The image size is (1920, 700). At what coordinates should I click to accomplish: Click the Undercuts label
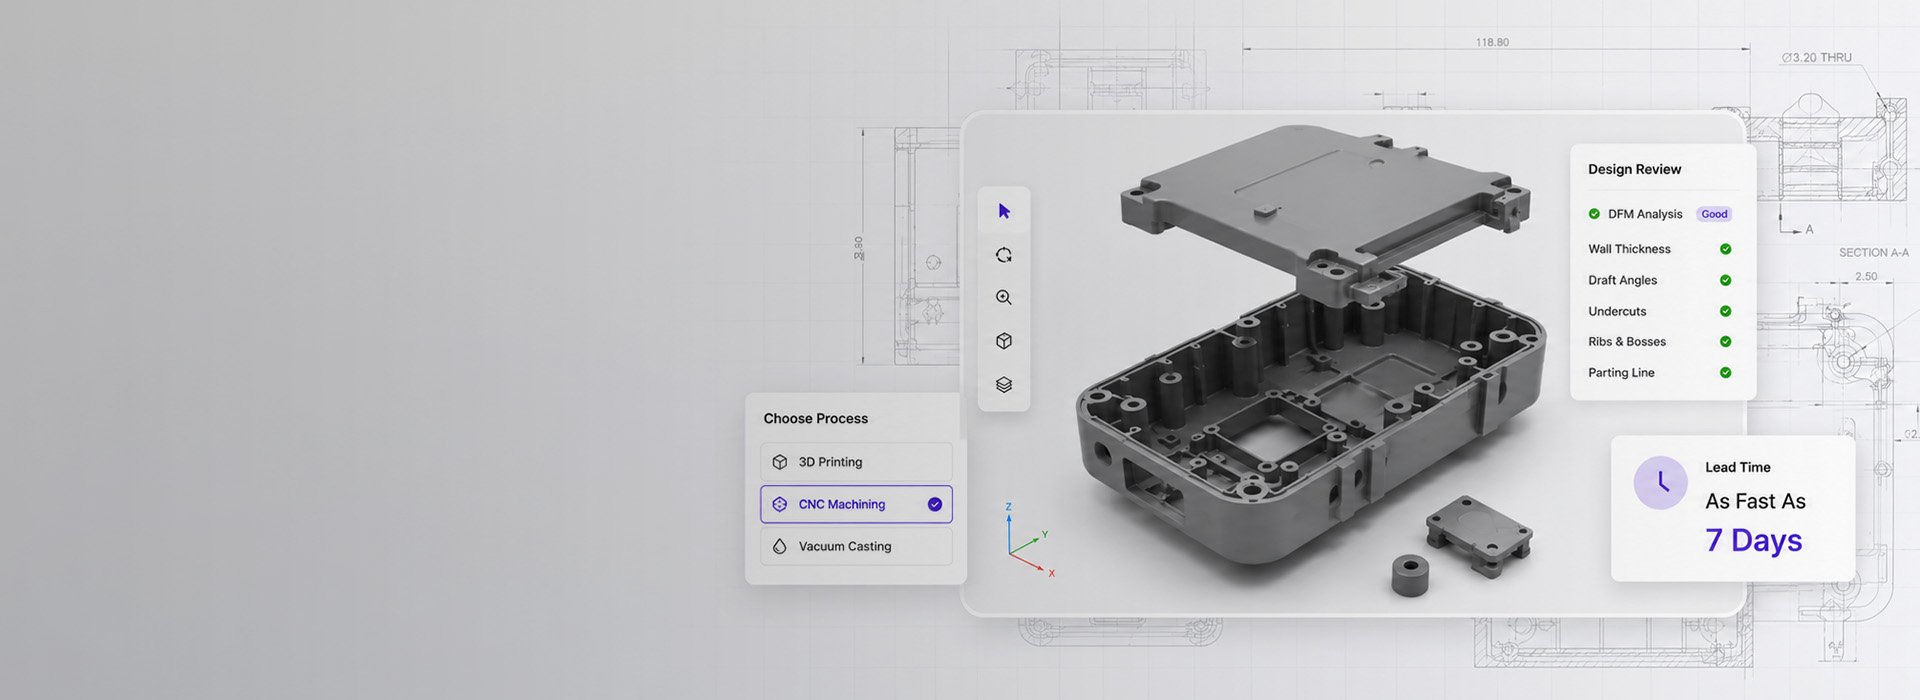click(x=1617, y=311)
